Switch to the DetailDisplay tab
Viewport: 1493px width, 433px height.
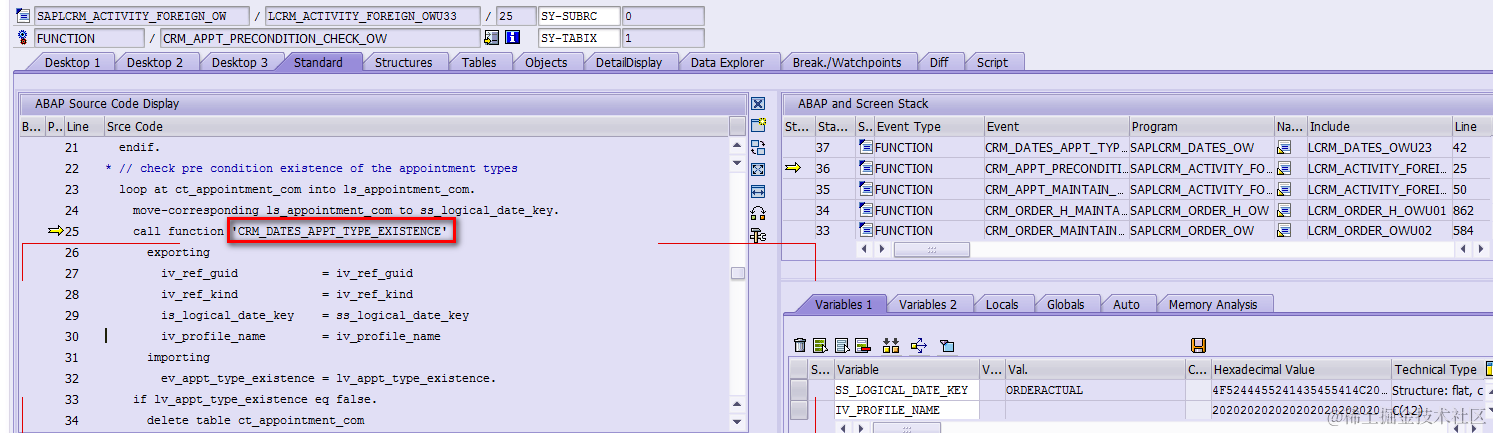coord(629,62)
